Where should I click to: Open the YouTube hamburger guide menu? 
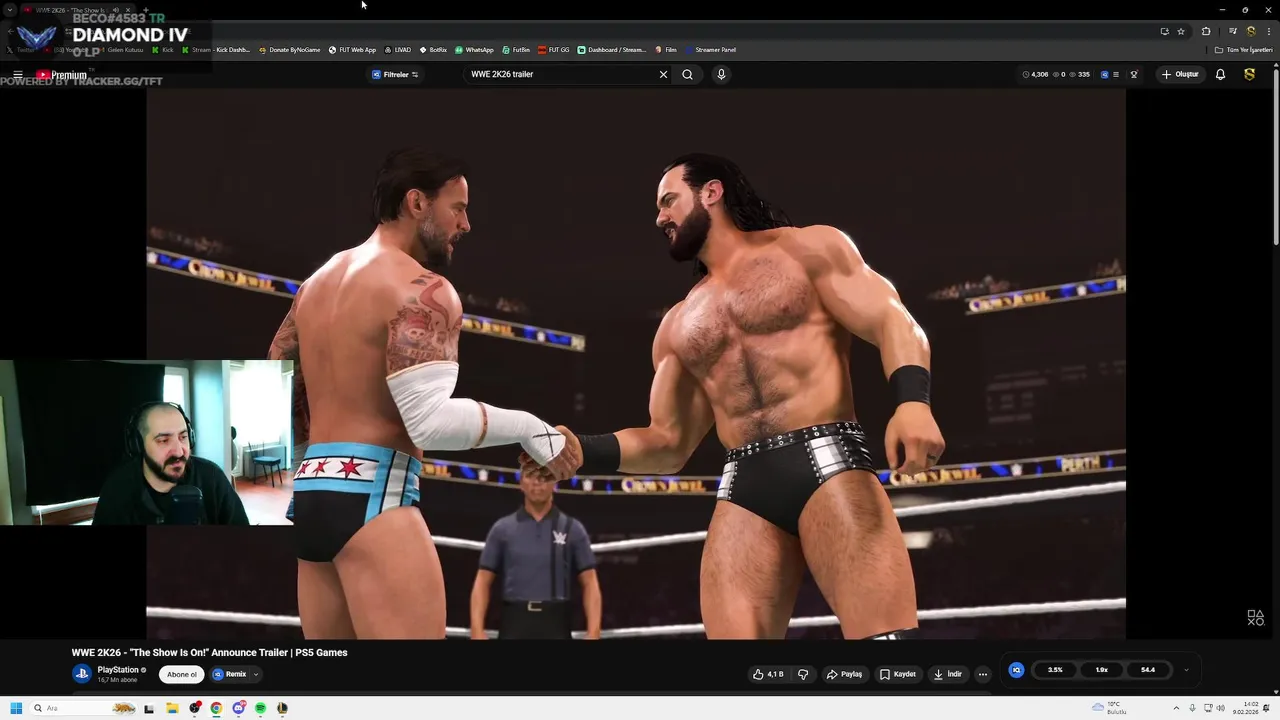click(18, 75)
